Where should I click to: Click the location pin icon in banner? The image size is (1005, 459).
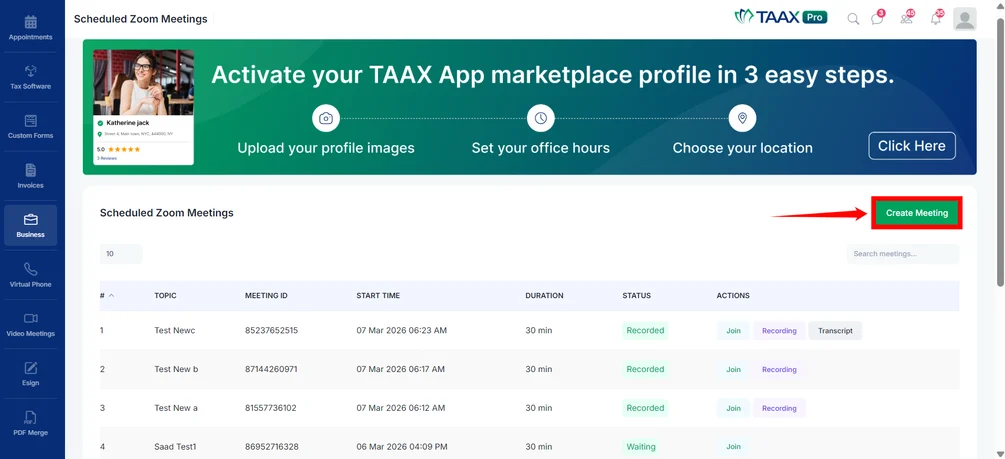point(742,119)
